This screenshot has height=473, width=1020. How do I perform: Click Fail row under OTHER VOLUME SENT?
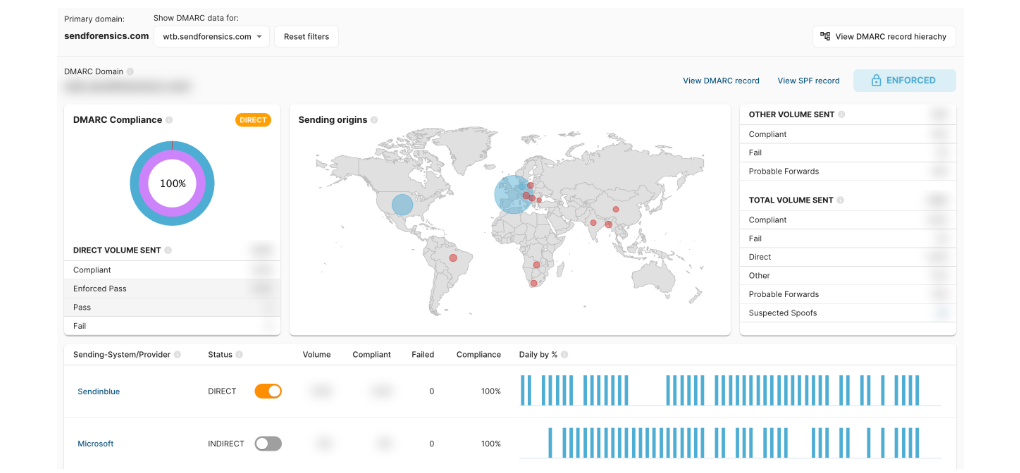pyautogui.click(x=848, y=152)
